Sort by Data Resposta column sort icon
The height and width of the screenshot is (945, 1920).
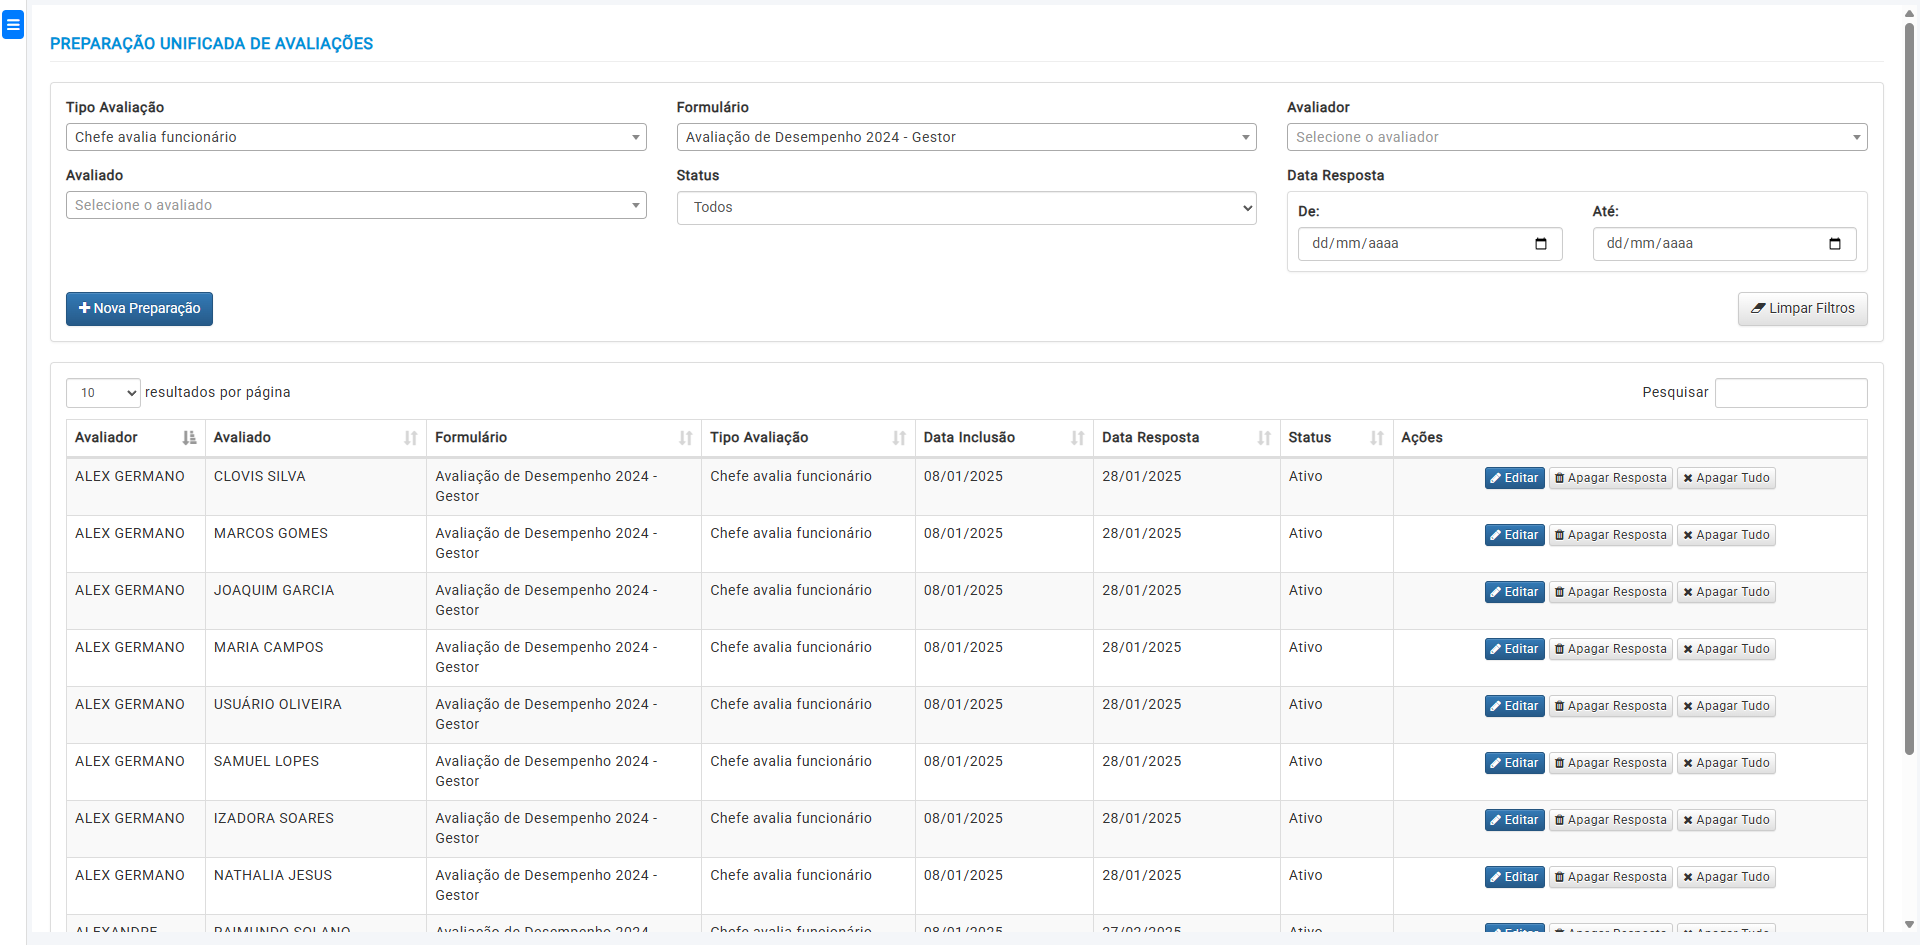pos(1264,438)
